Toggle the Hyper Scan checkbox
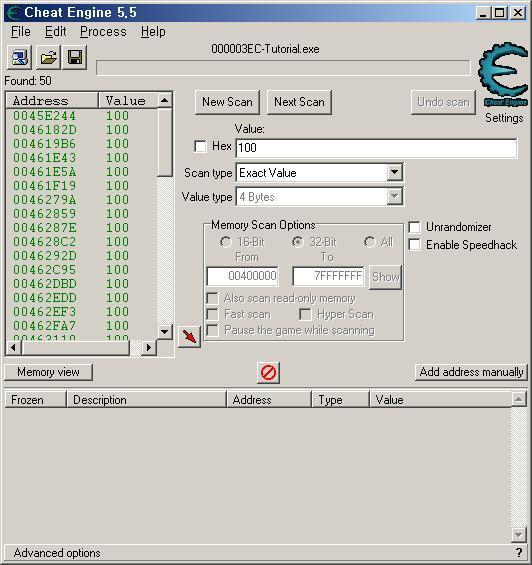532x565 pixels. [x=305, y=314]
